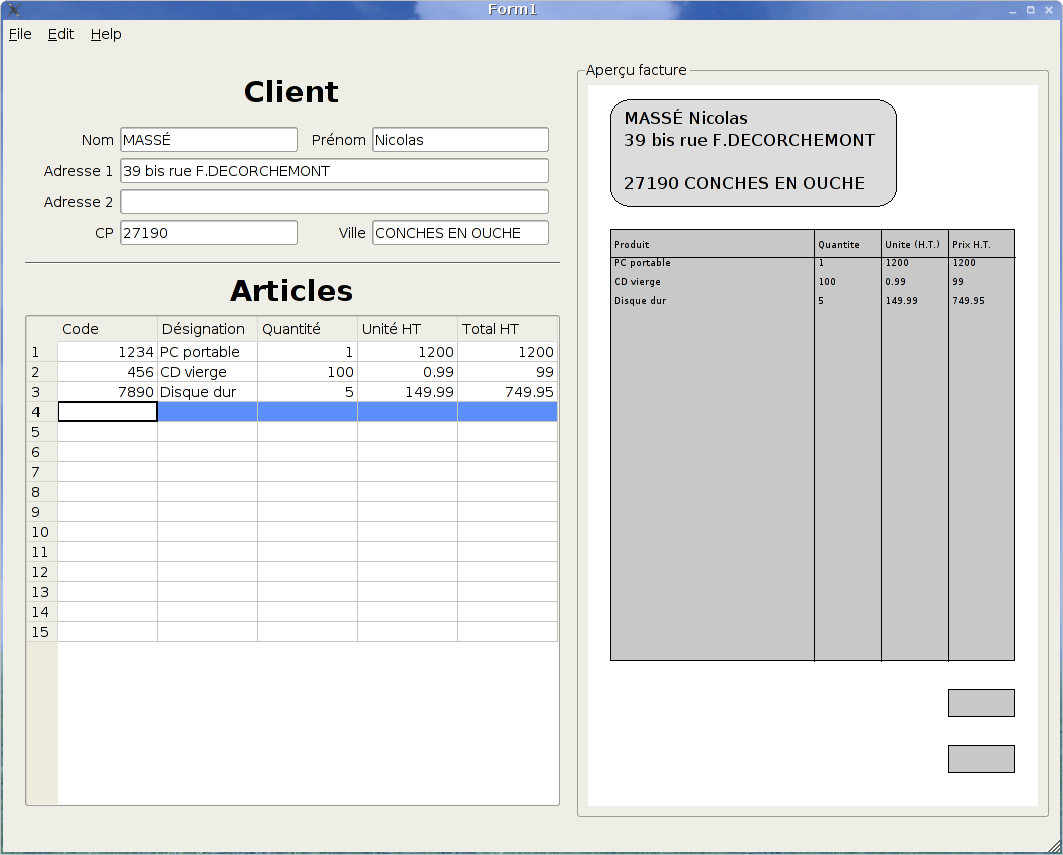Maximize the Form1 window
The width and height of the screenshot is (1063, 855).
click(1030, 10)
